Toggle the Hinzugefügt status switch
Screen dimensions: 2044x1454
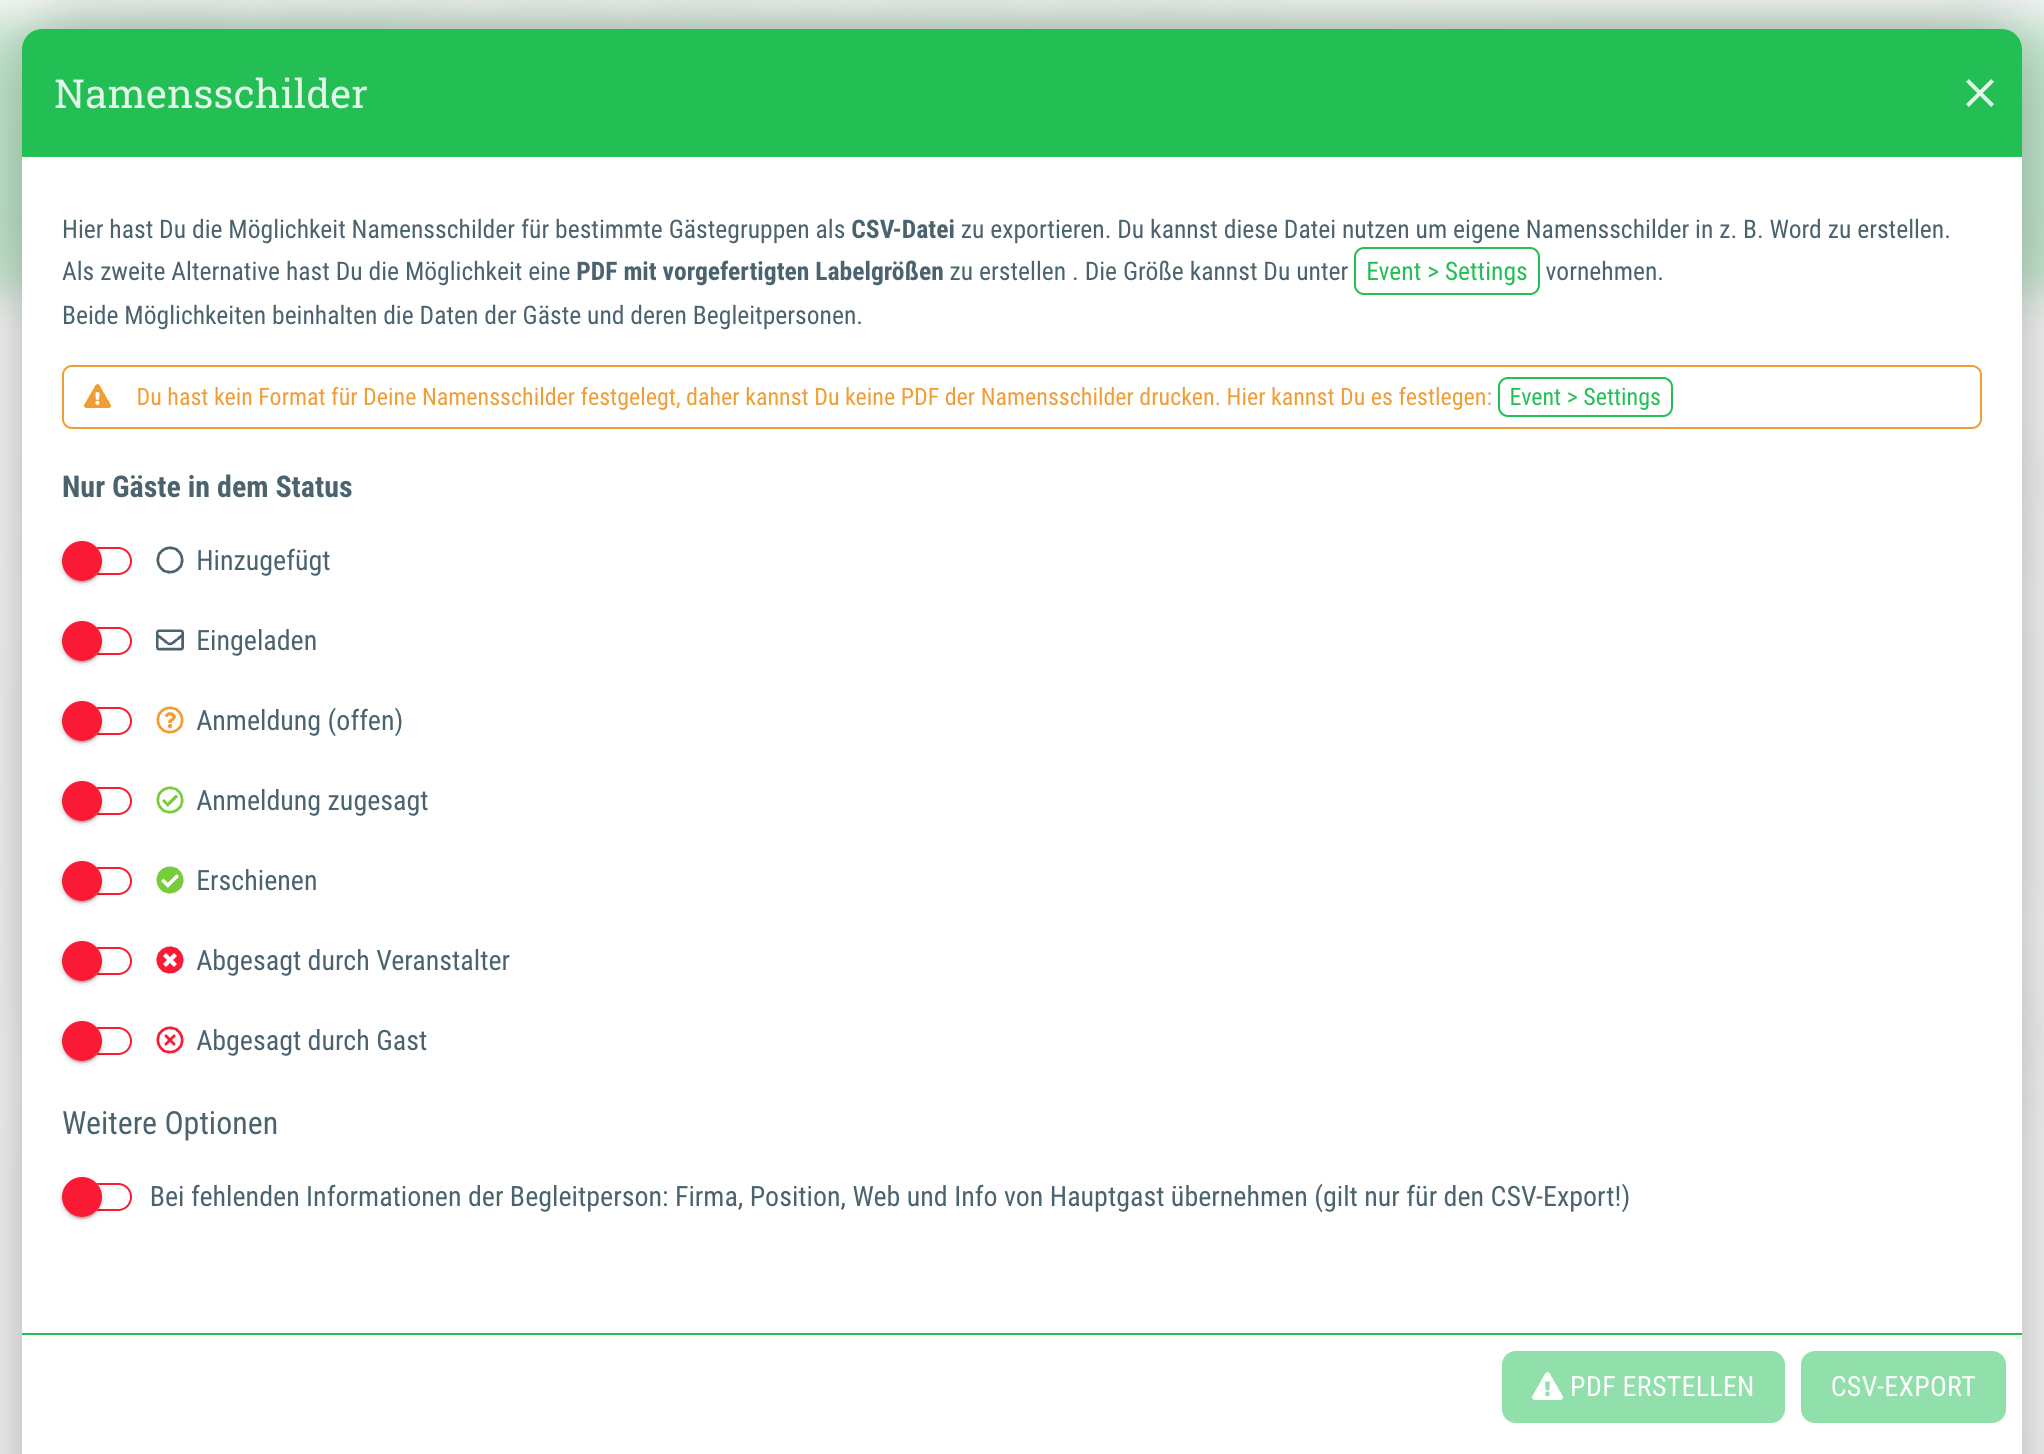click(97, 561)
